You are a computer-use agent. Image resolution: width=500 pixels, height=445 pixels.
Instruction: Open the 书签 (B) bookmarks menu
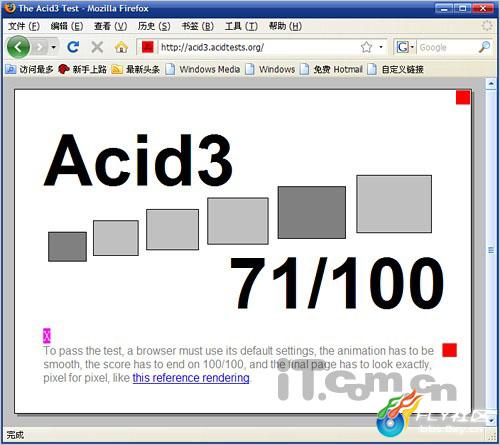pyautogui.click(x=198, y=26)
